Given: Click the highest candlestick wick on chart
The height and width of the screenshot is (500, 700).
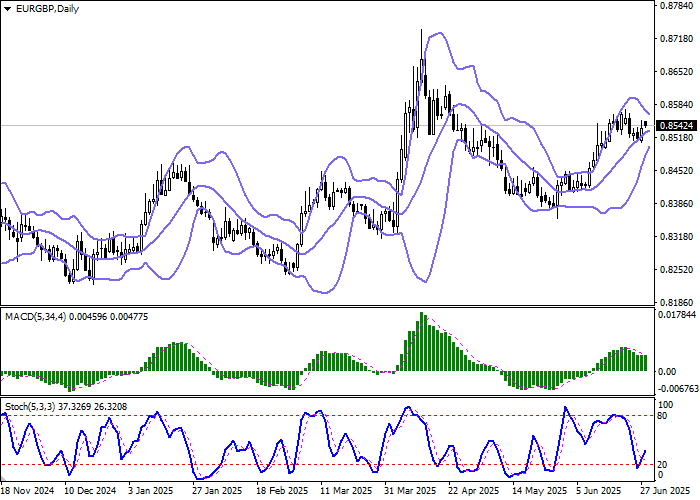Looking at the screenshot, I should point(421,32).
